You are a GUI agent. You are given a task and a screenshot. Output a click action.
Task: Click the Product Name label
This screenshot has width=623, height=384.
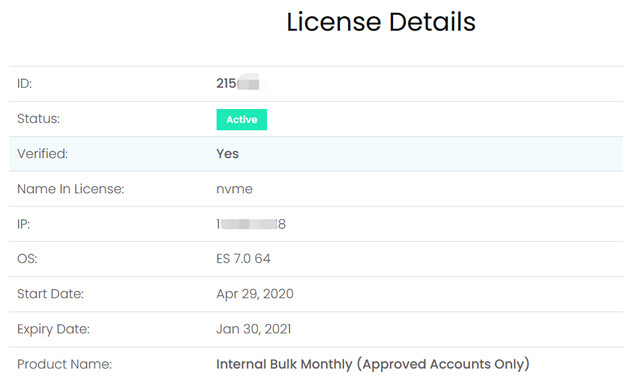pyautogui.click(x=64, y=364)
